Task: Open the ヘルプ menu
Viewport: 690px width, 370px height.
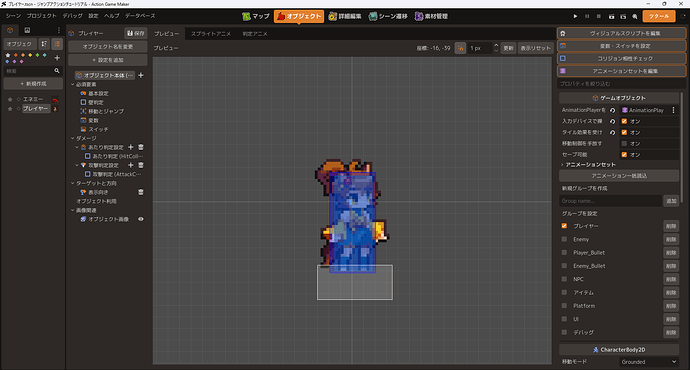Action: point(111,16)
